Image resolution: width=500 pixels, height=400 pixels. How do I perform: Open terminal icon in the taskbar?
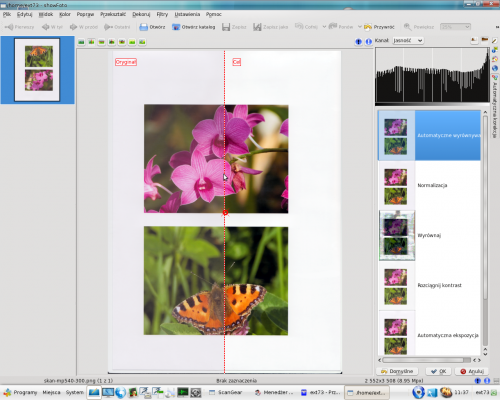(183, 392)
